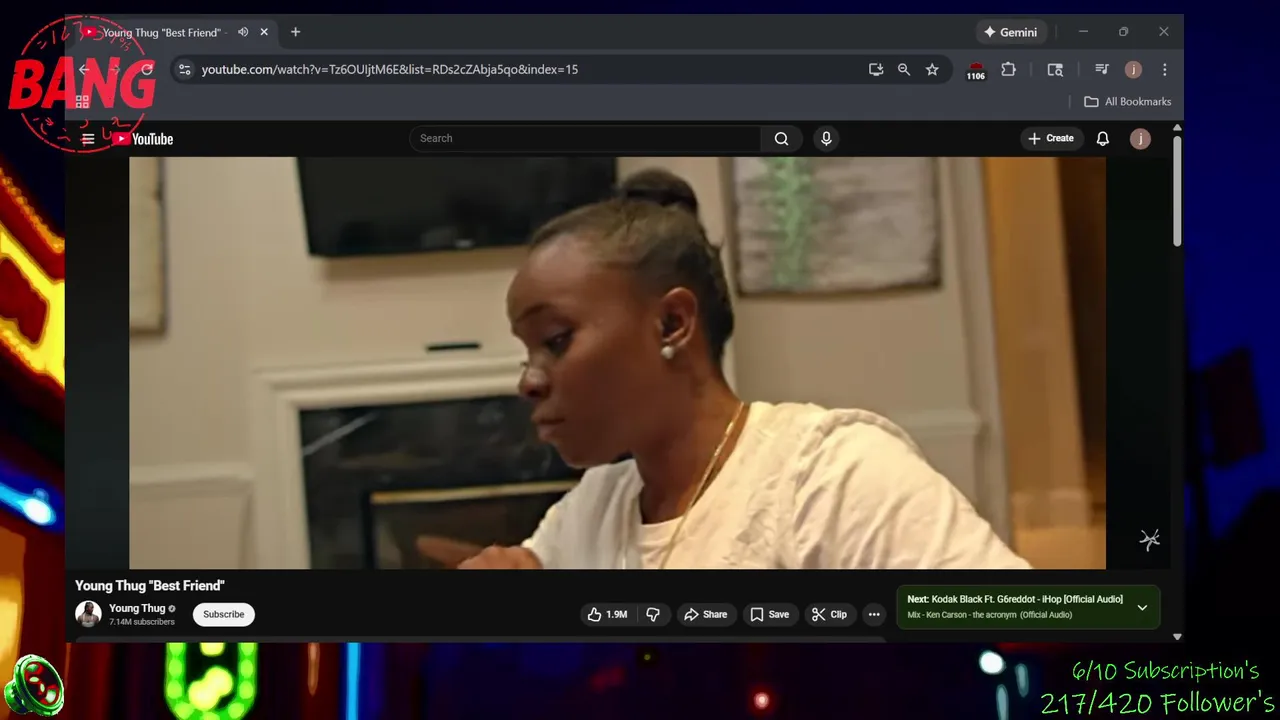Screen dimensions: 1280x720
Task: Start voice search with microphone icon
Action: point(826,139)
